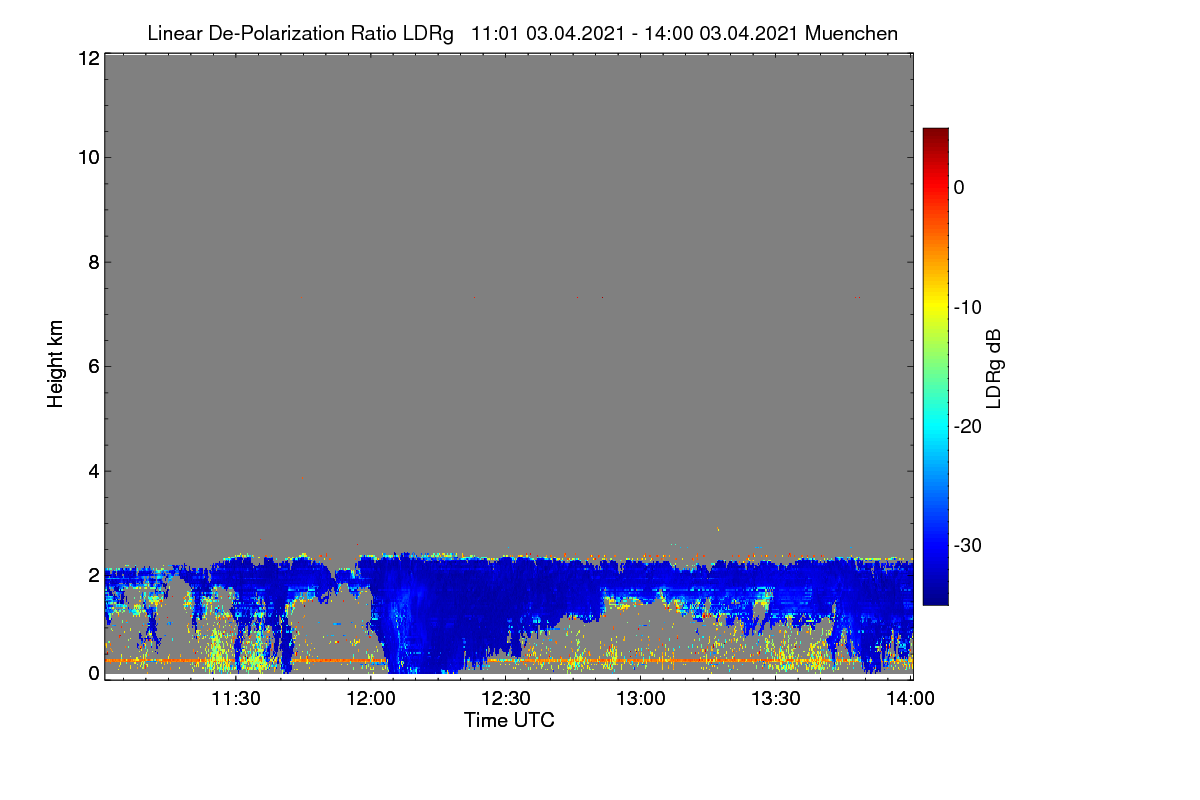Click the 'Height km' axis label

pyautogui.click(x=56, y=364)
